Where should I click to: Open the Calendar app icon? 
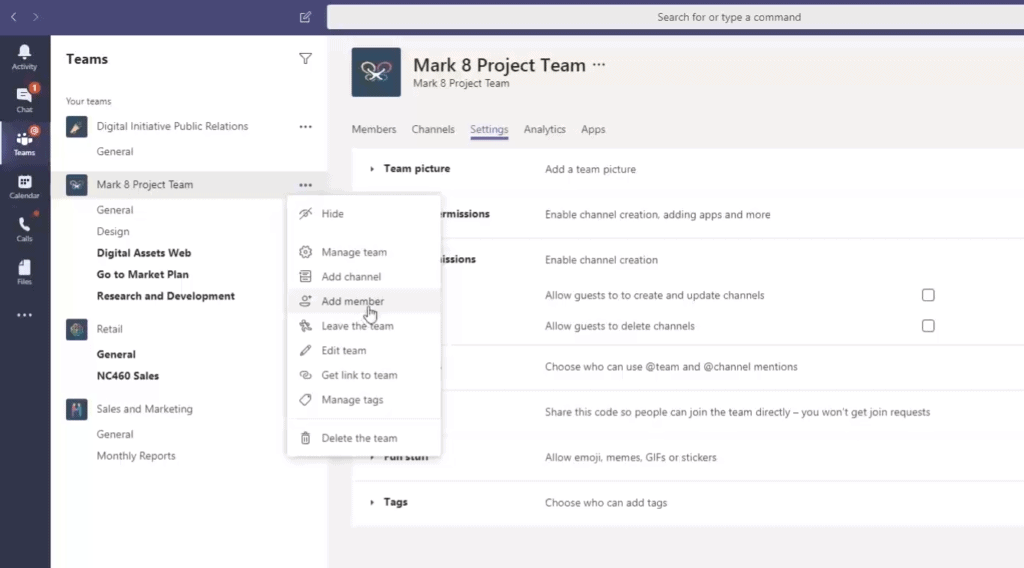pyautogui.click(x=24, y=186)
